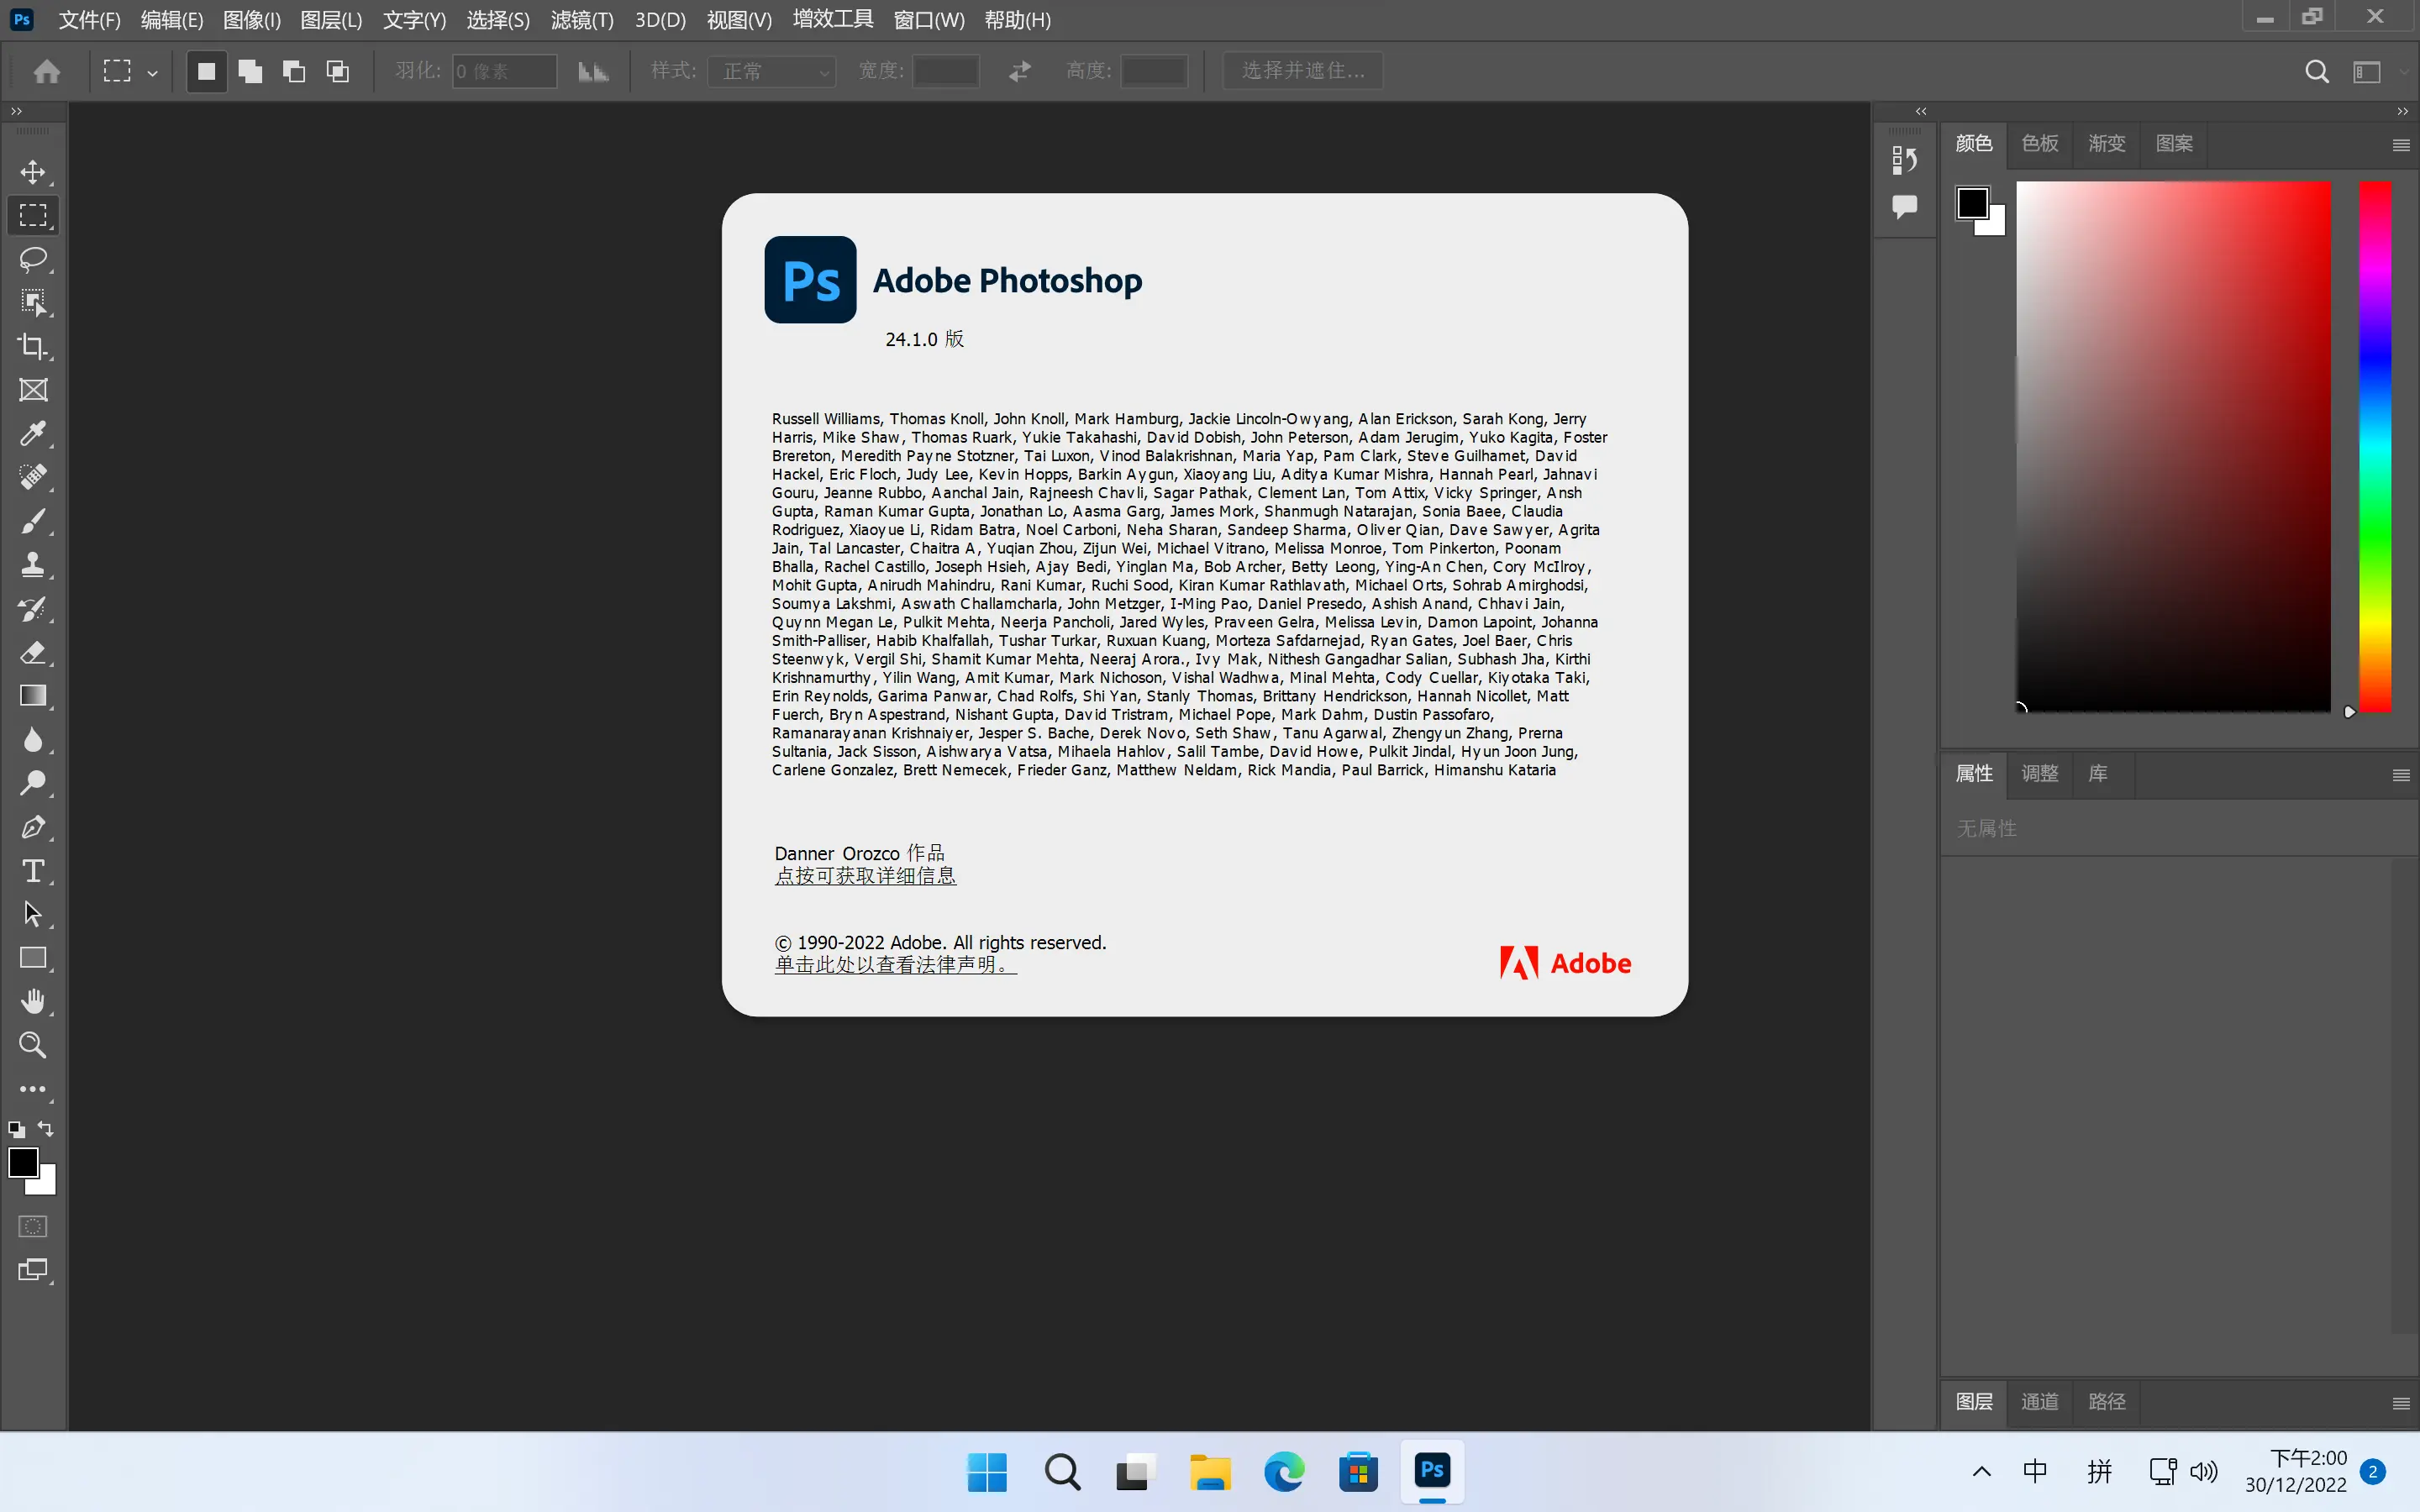
Task: Choose Add to Selection mode
Action: tap(250, 71)
